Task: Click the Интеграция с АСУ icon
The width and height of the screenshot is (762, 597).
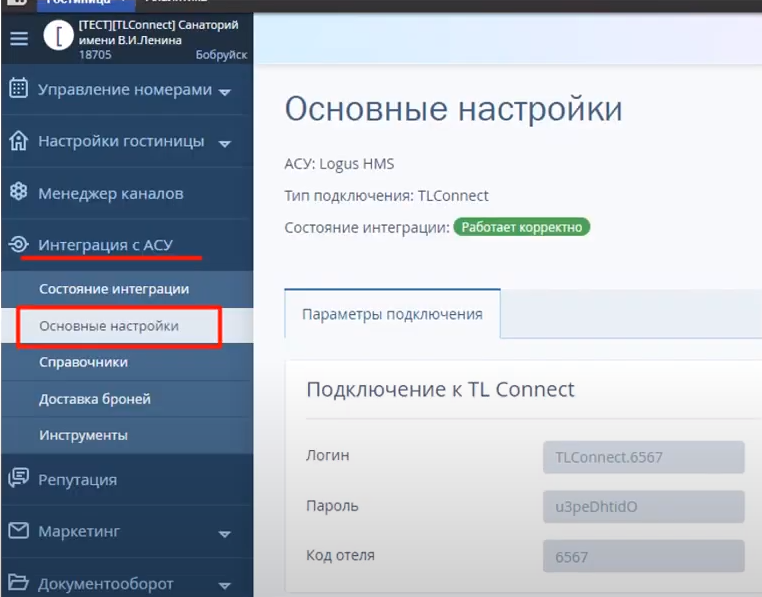Action: [18, 244]
